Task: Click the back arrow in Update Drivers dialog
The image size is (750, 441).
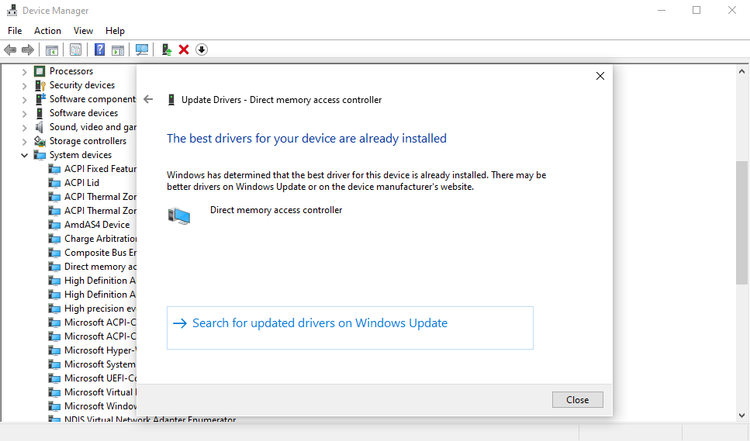Action: click(148, 99)
